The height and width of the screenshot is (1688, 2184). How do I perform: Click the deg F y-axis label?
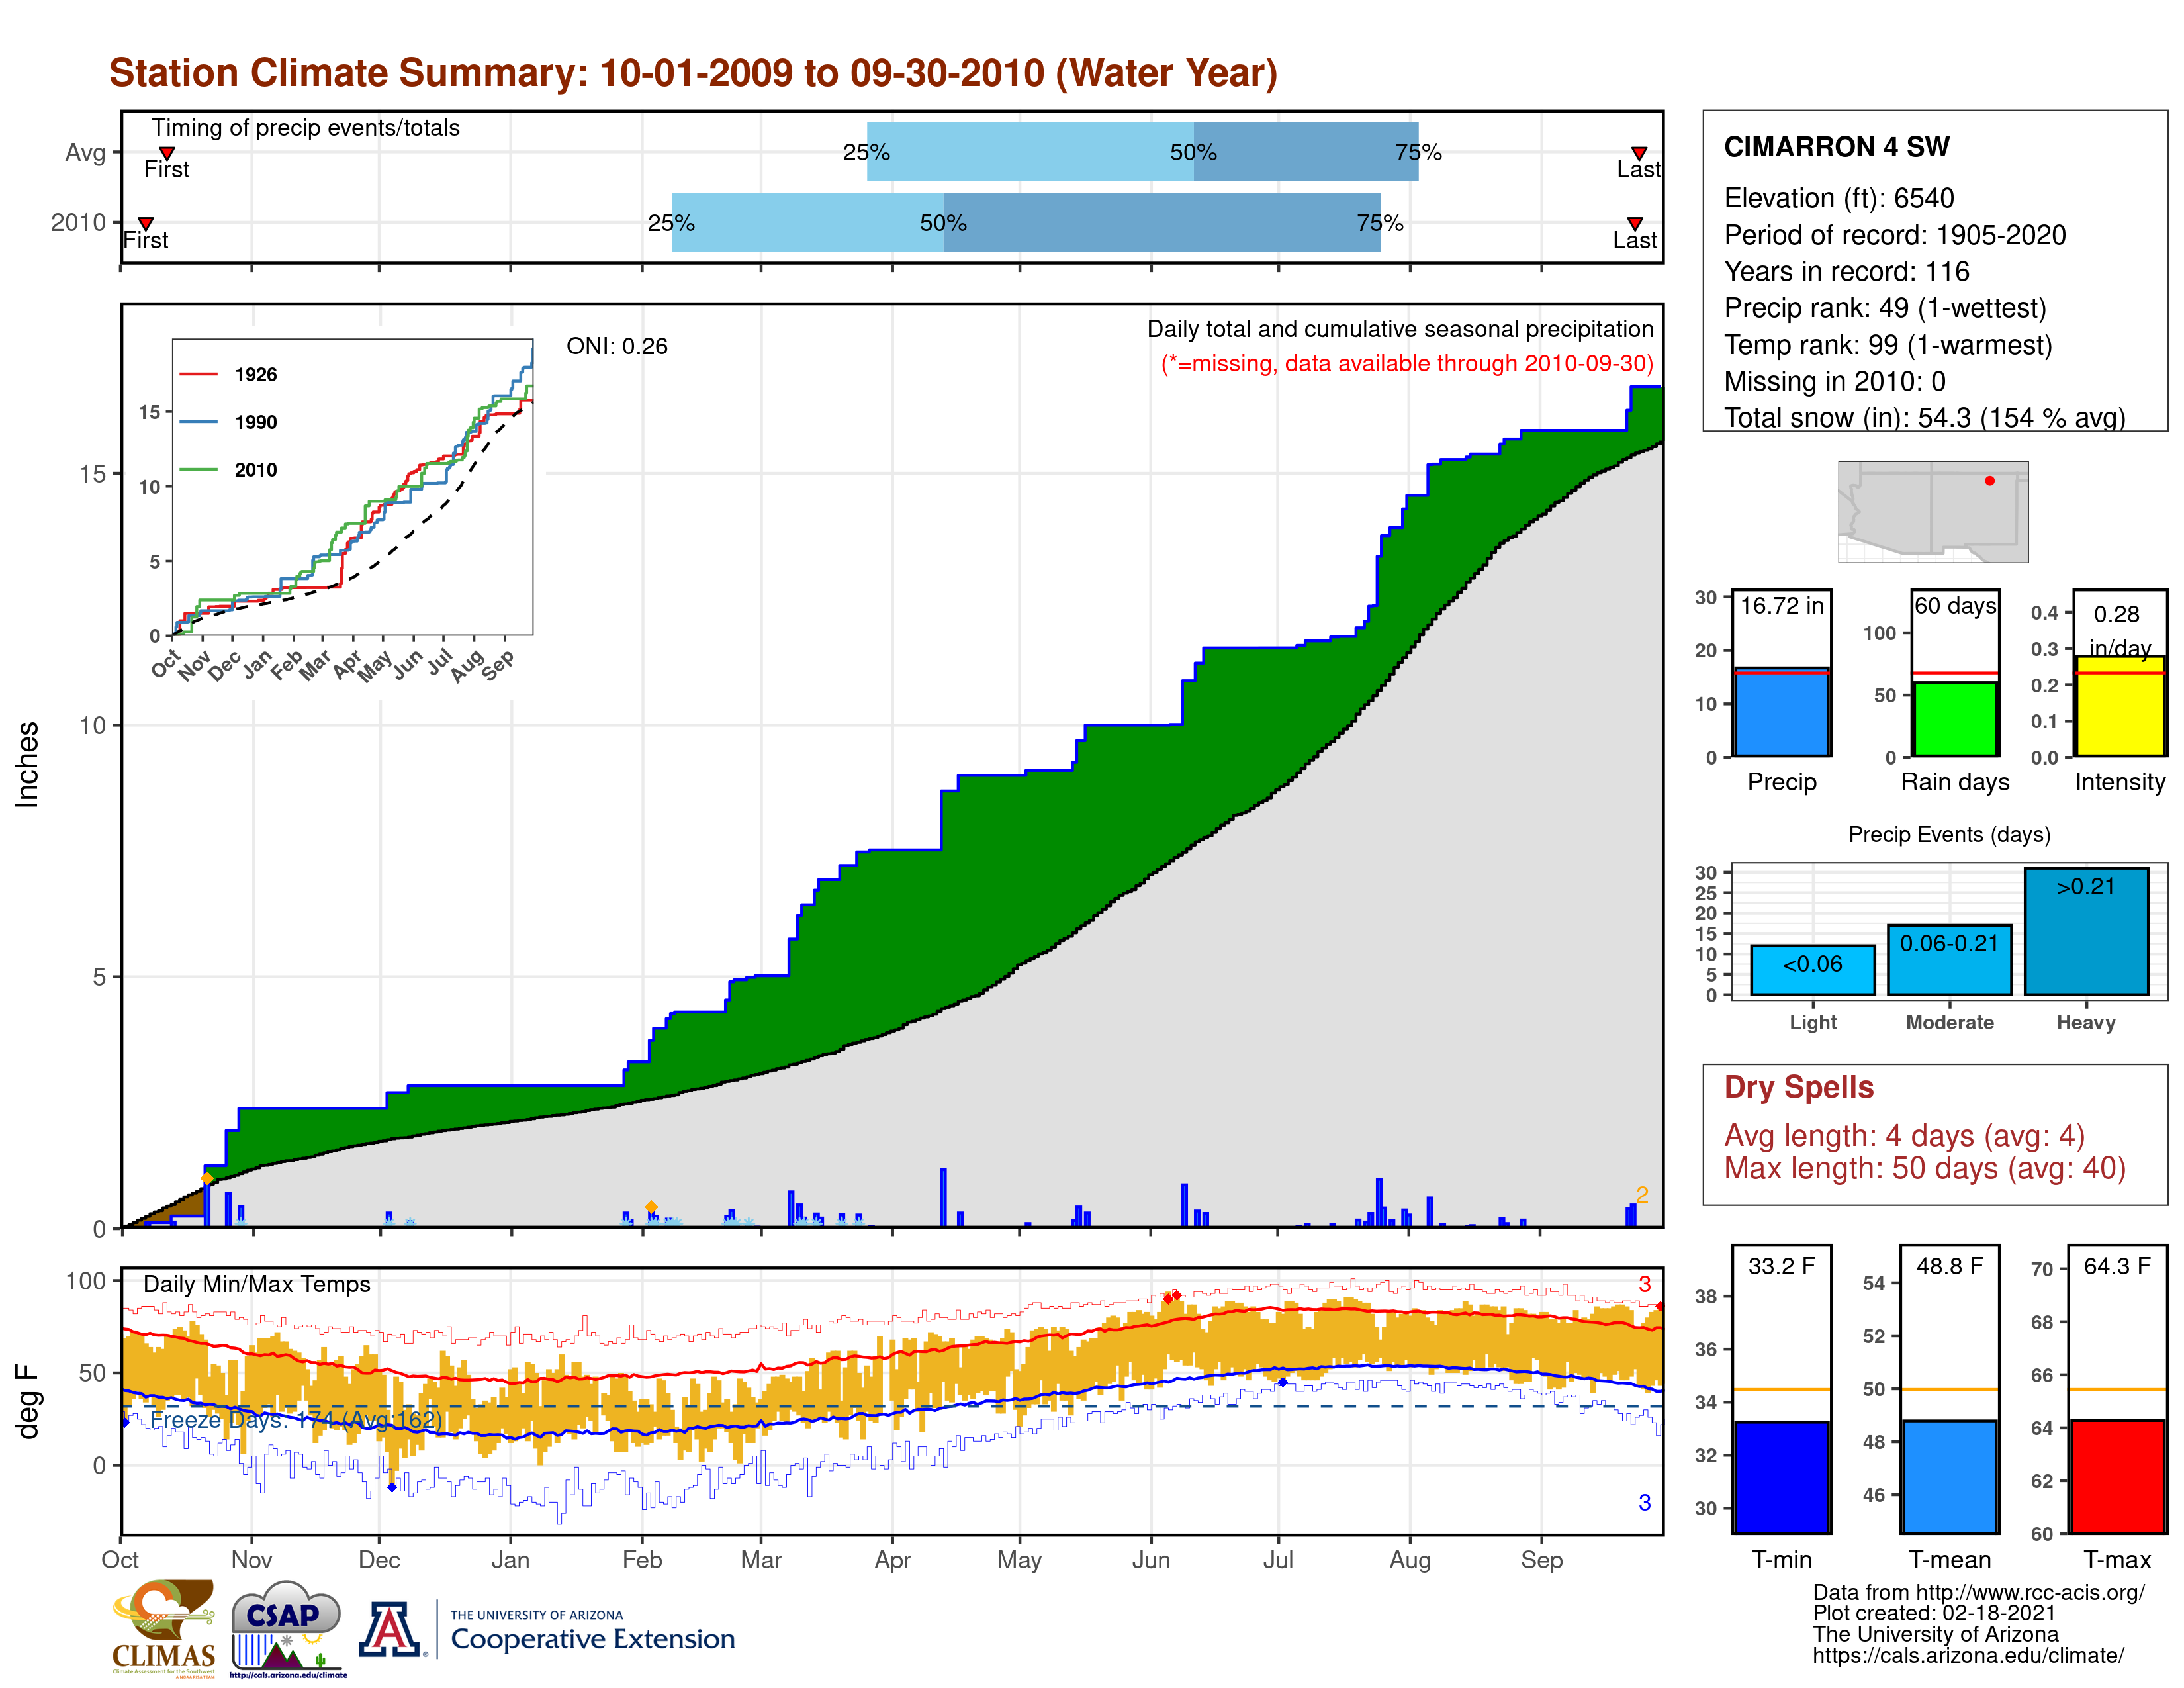(x=27, y=1401)
